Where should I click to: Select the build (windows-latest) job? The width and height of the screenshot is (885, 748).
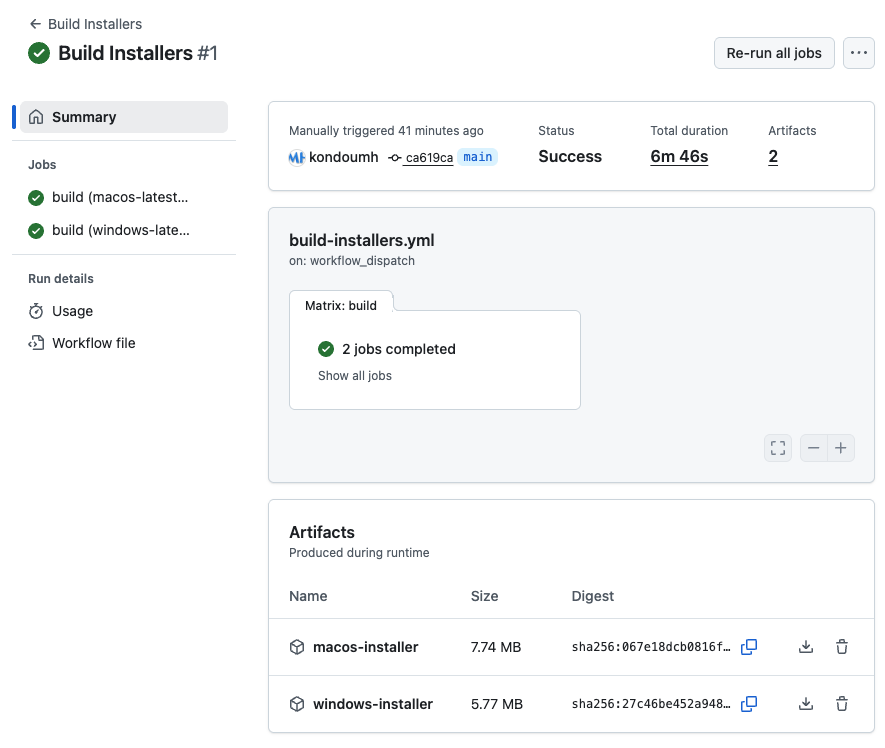click(119, 230)
